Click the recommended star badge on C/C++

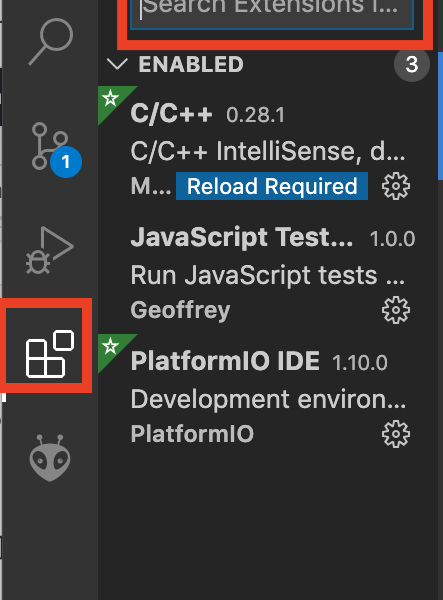point(111,99)
